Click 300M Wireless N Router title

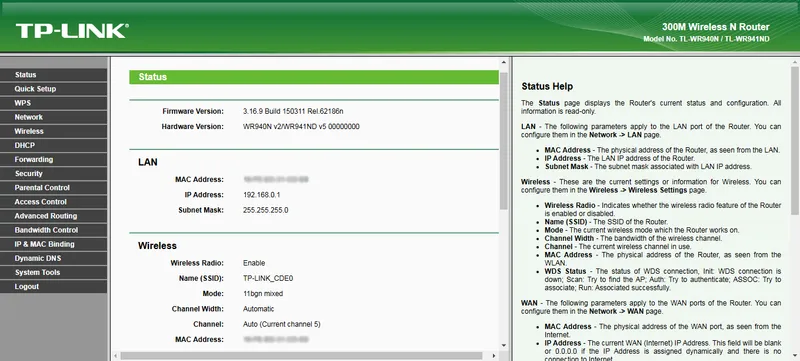(715, 27)
